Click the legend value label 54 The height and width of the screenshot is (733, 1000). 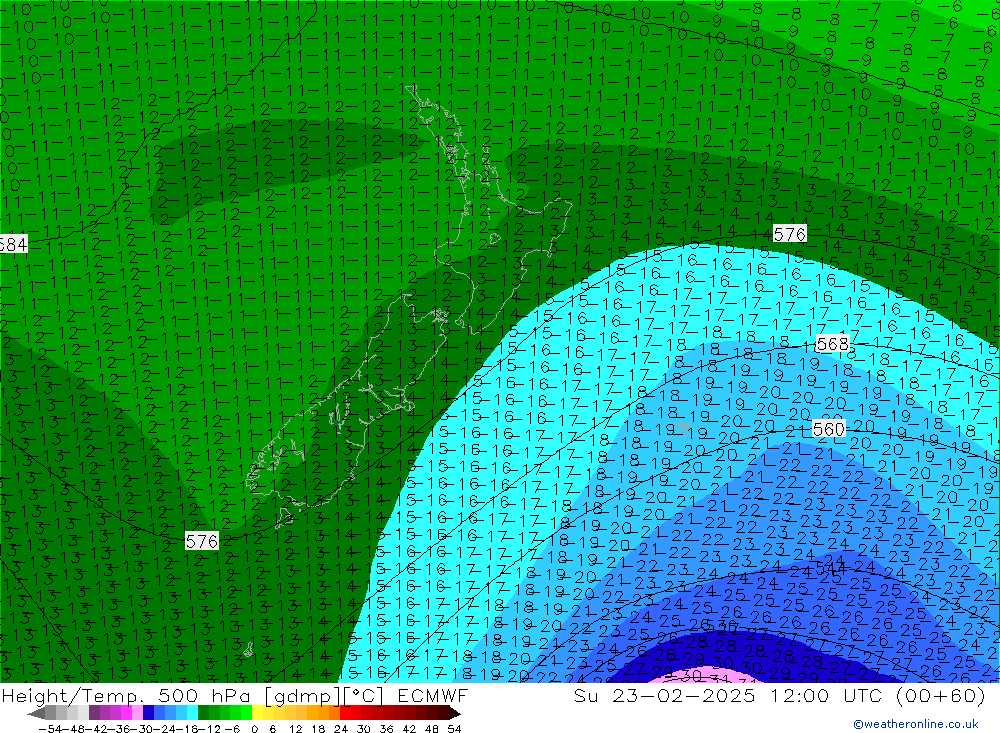tap(454, 729)
